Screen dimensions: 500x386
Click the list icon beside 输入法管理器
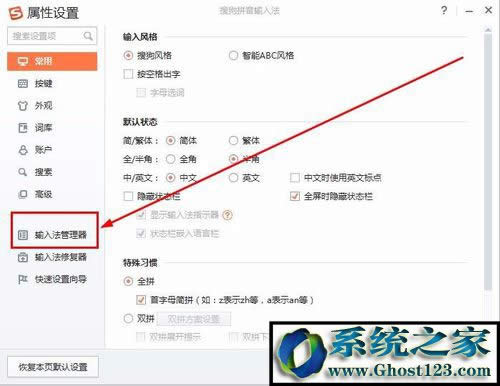[x=23, y=235]
